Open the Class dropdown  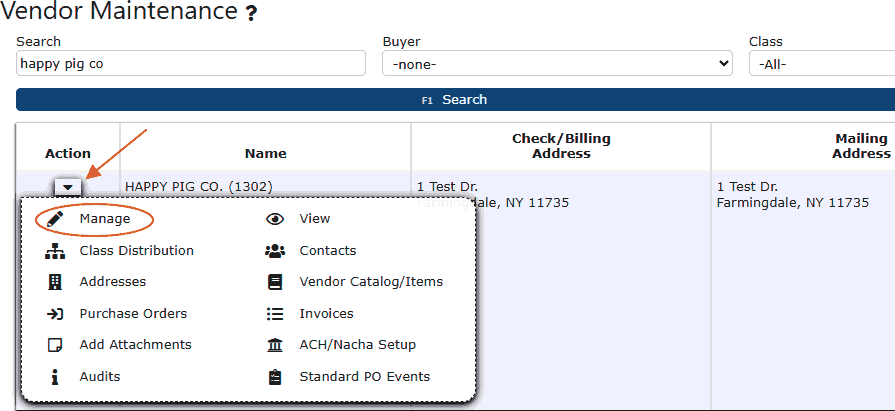pos(820,64)
